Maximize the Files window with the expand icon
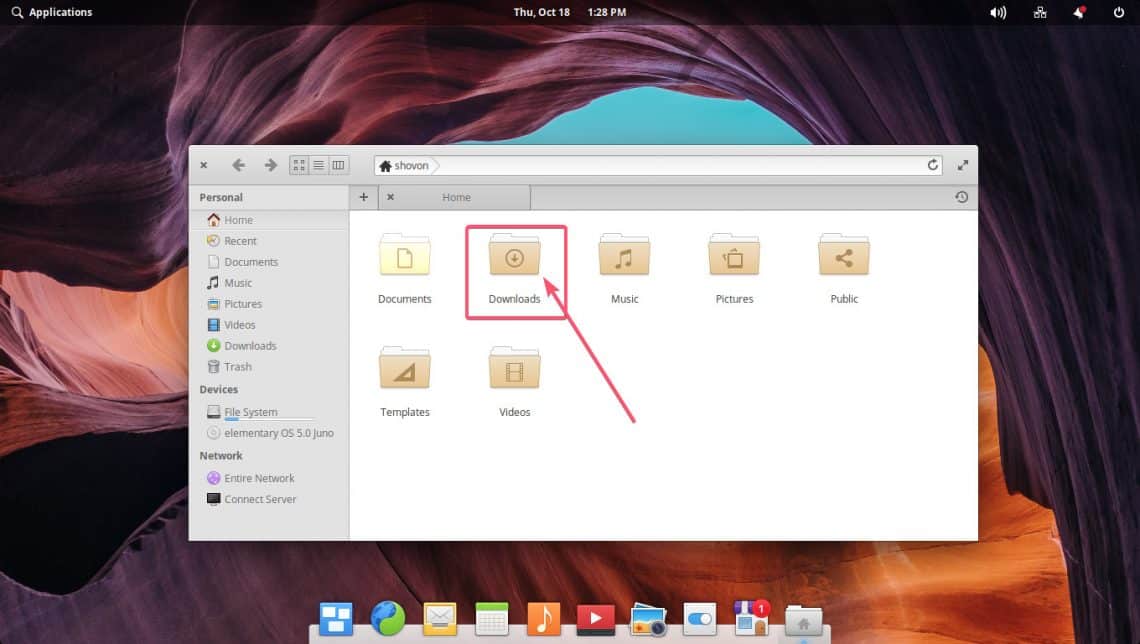The height and width of the screenshot is (644, 1140). [963, 165]
